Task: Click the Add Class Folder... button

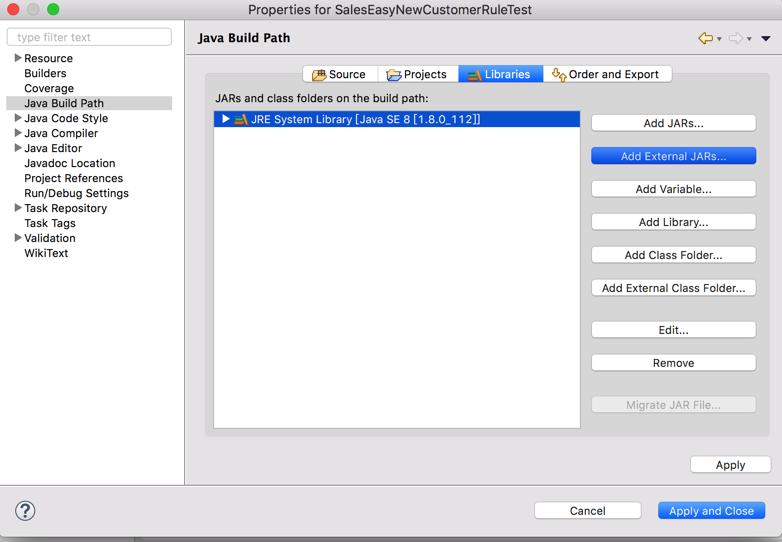Action: pos(673,255)
